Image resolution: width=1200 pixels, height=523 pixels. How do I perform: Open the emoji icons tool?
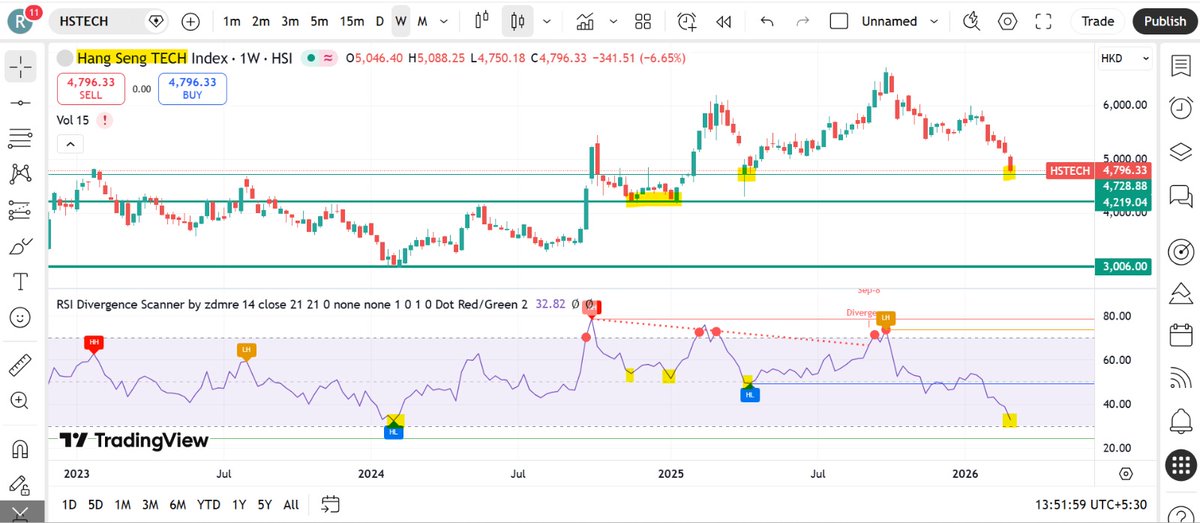pyautogui.click(x=19, y=317)
